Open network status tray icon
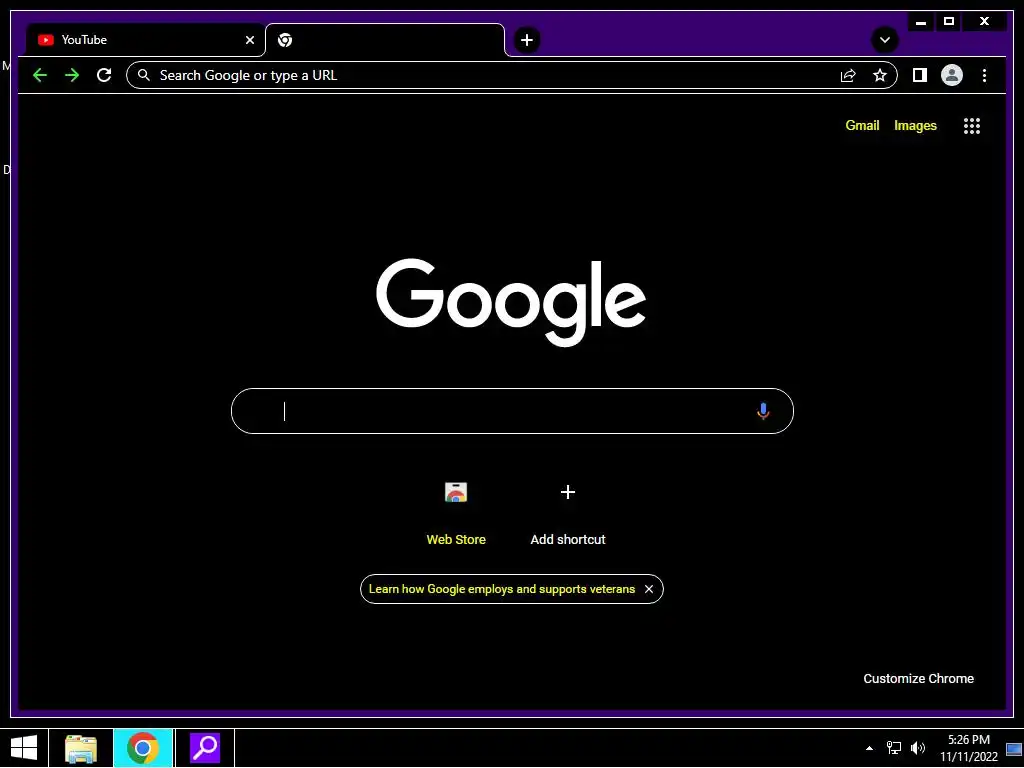Viewport: 1024px width, 768px height. pyautogui.click(x=893, y=748)
